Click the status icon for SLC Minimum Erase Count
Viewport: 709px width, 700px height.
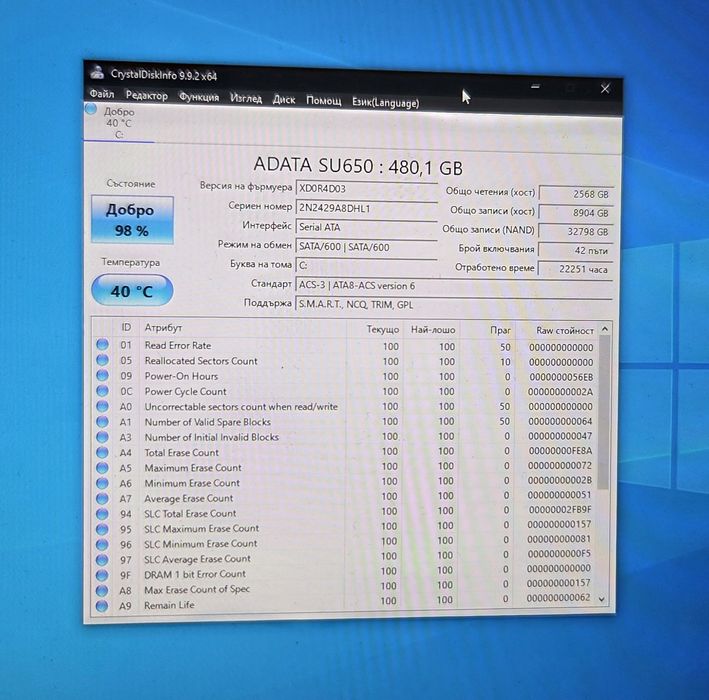(103, 544)
